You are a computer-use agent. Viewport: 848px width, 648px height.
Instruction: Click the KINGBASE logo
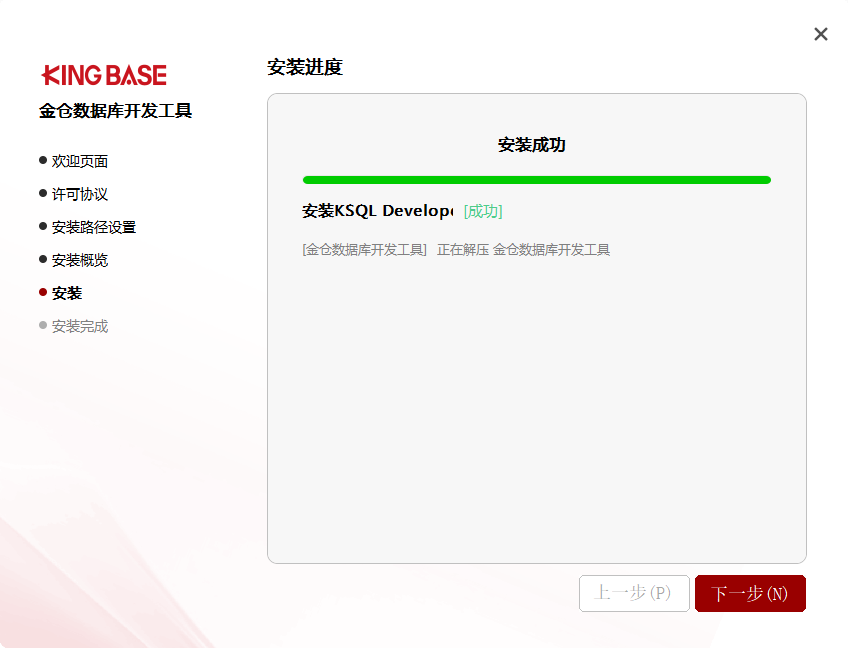click(x=104, y=75)
